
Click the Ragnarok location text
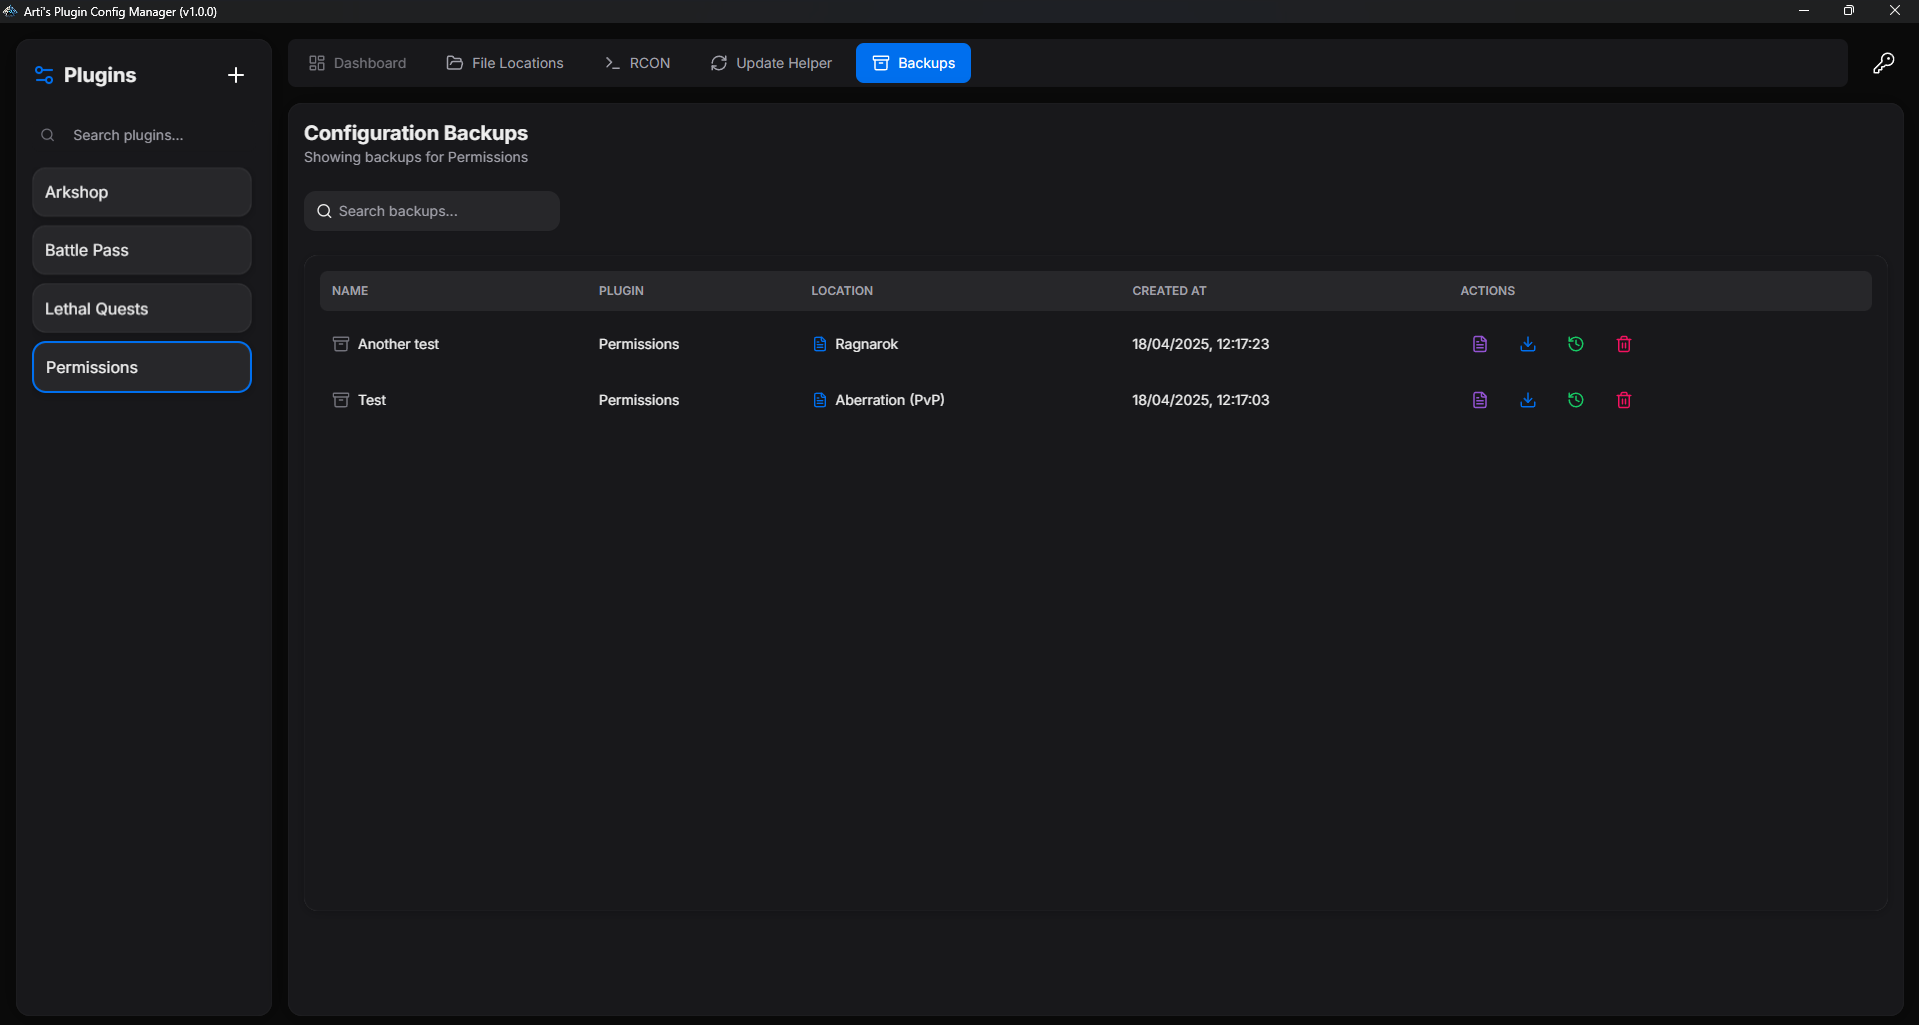point(866,344)
